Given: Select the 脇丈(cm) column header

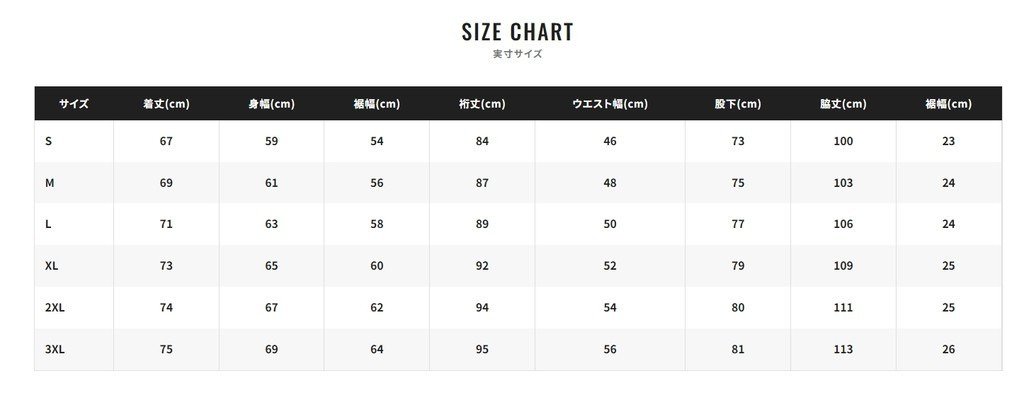Looking at the screenshot, I should click(843, 104).
